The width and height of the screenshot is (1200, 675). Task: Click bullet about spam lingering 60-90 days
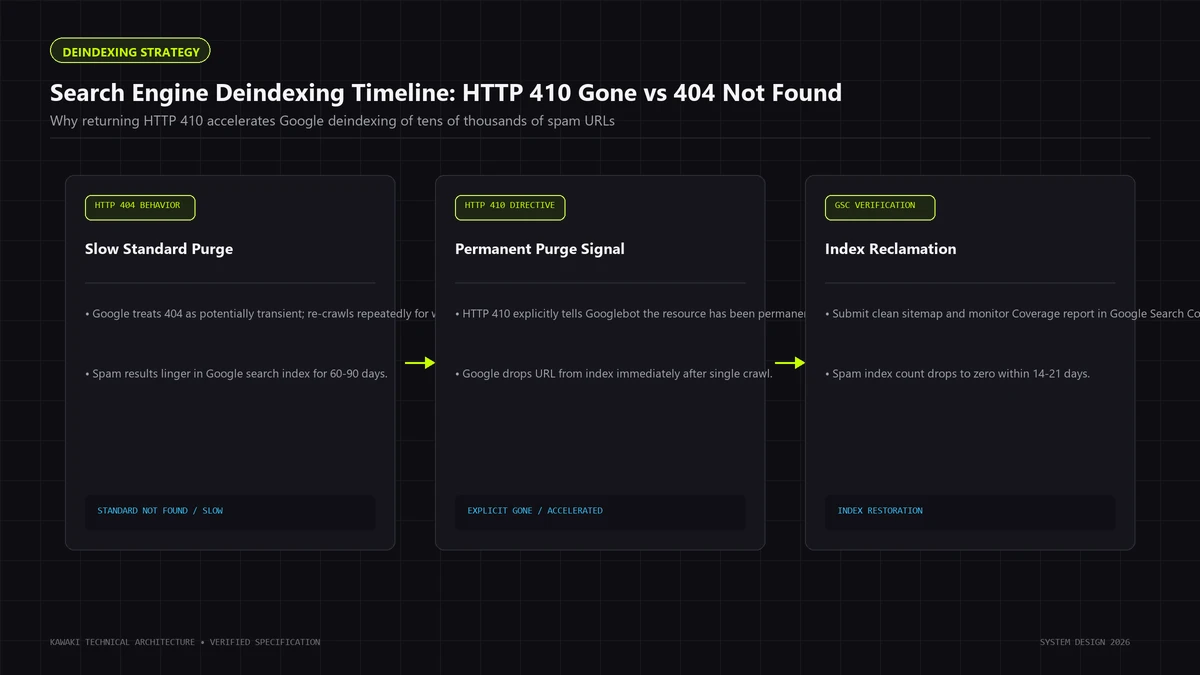(x=236, y=374)
